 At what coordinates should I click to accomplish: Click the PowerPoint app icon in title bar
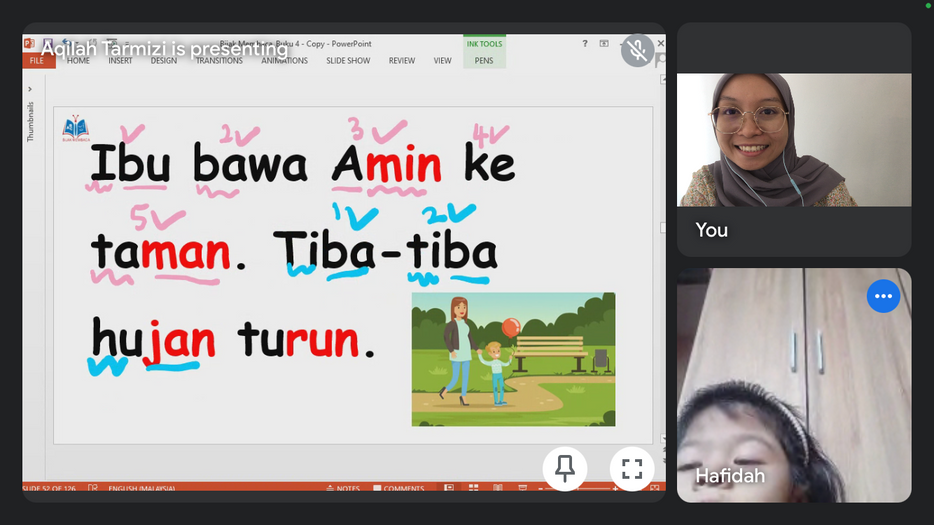[29, 44]
